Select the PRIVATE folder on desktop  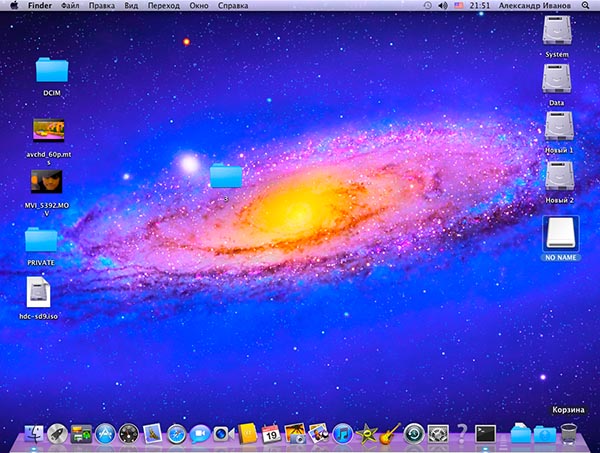41,240
